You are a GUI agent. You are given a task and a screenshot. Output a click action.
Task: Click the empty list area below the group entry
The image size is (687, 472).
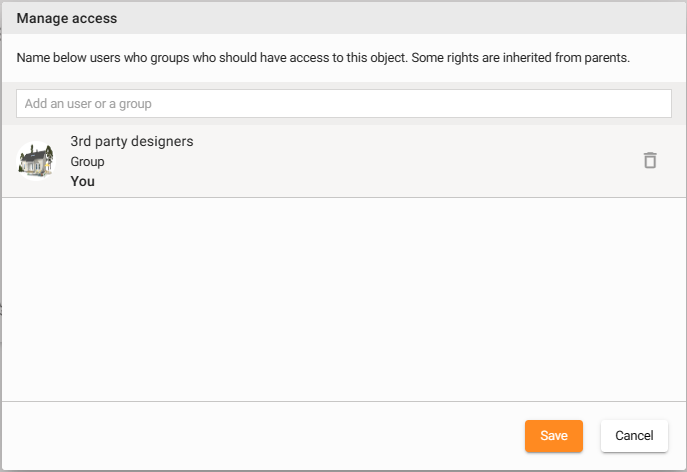[x=343, y=298]
